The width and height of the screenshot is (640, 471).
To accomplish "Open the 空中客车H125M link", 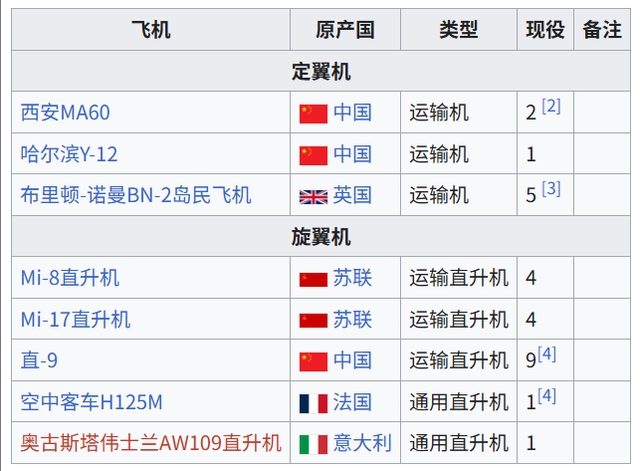I will 91,402.
